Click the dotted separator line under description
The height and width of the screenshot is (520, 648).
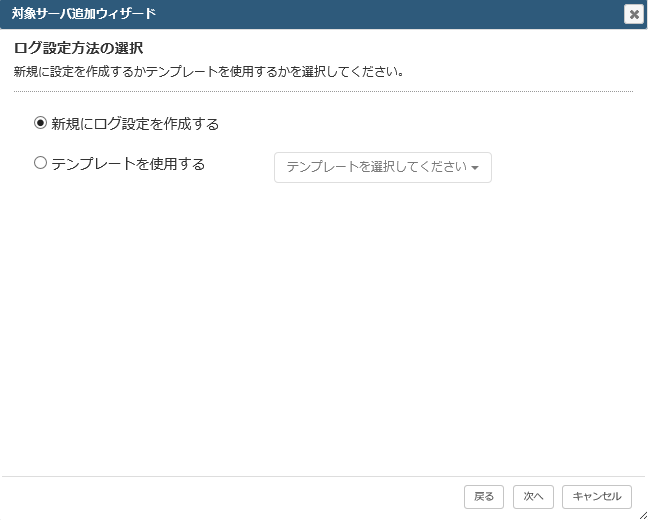click(x=323, y=91)
